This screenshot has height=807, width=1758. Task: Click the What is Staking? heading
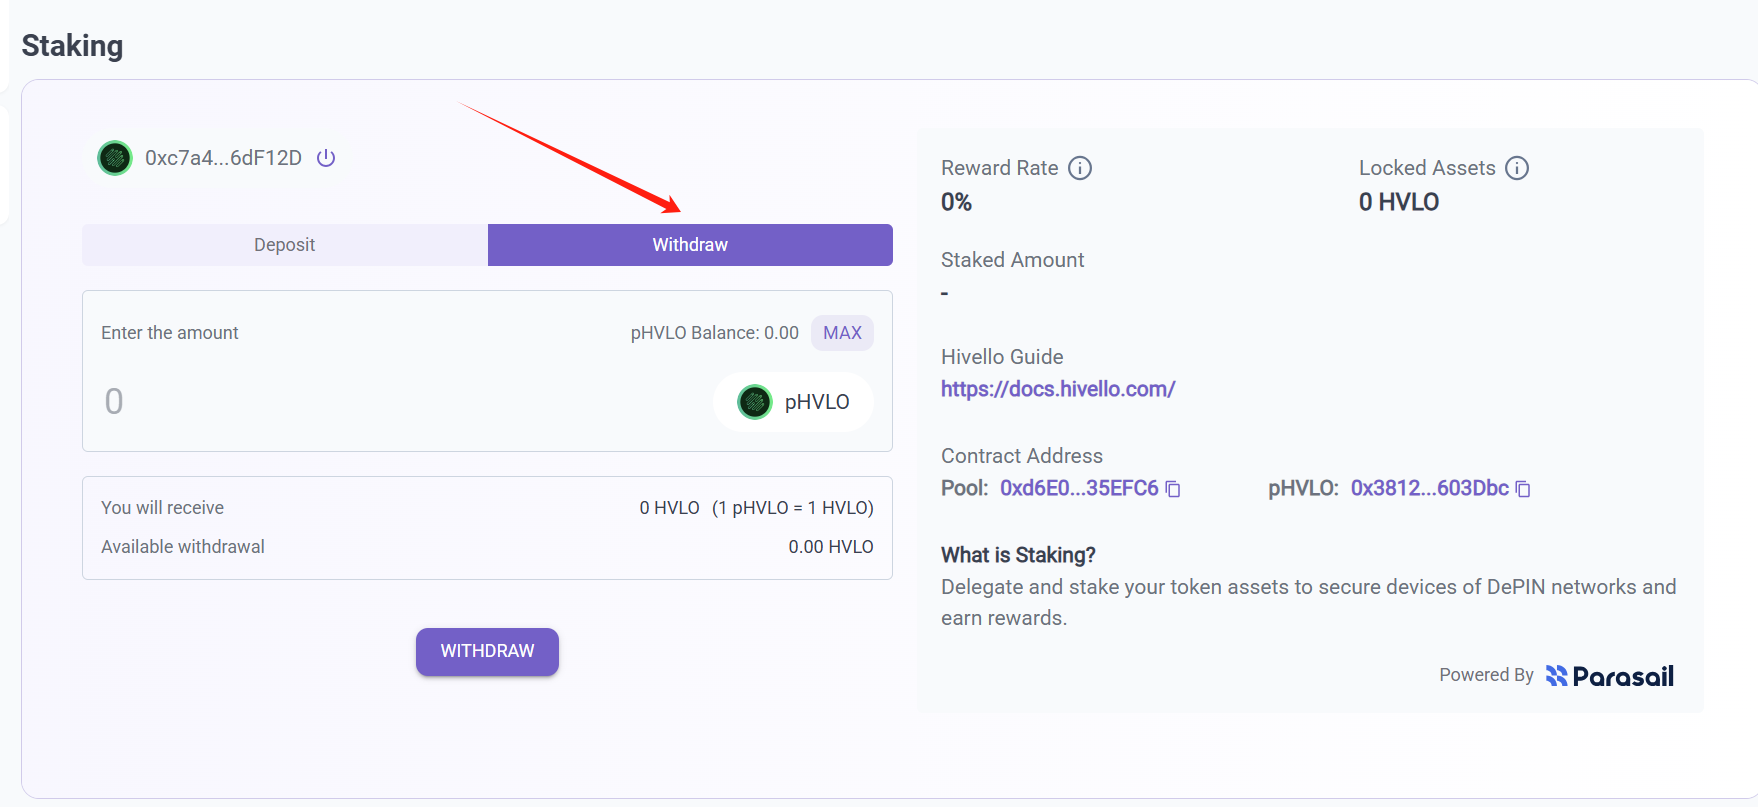(1018, 555)
